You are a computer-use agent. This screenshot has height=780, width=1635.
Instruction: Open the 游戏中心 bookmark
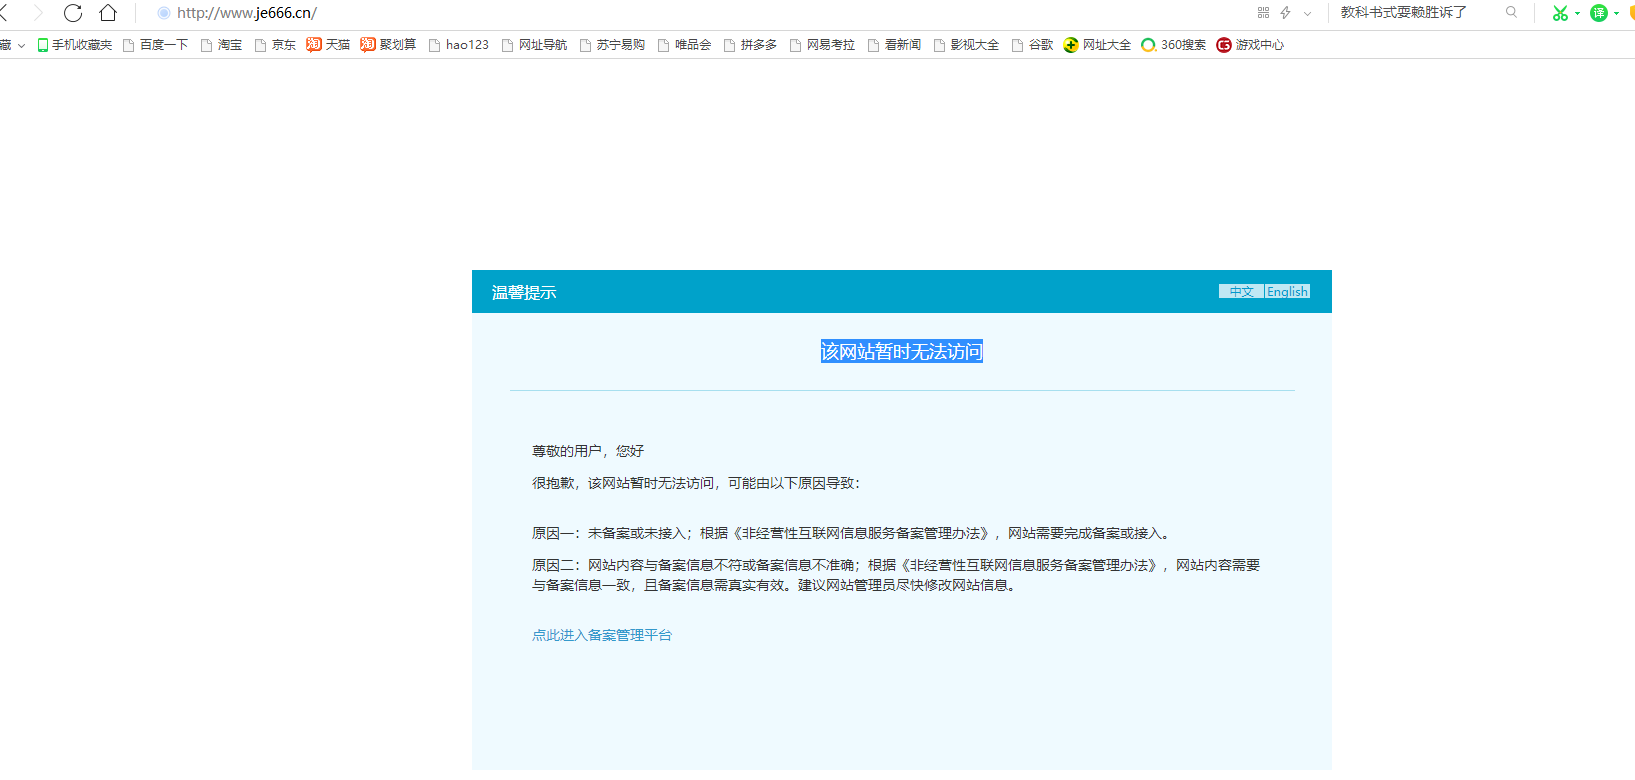pyautogui.click(x=1250, y=45)
